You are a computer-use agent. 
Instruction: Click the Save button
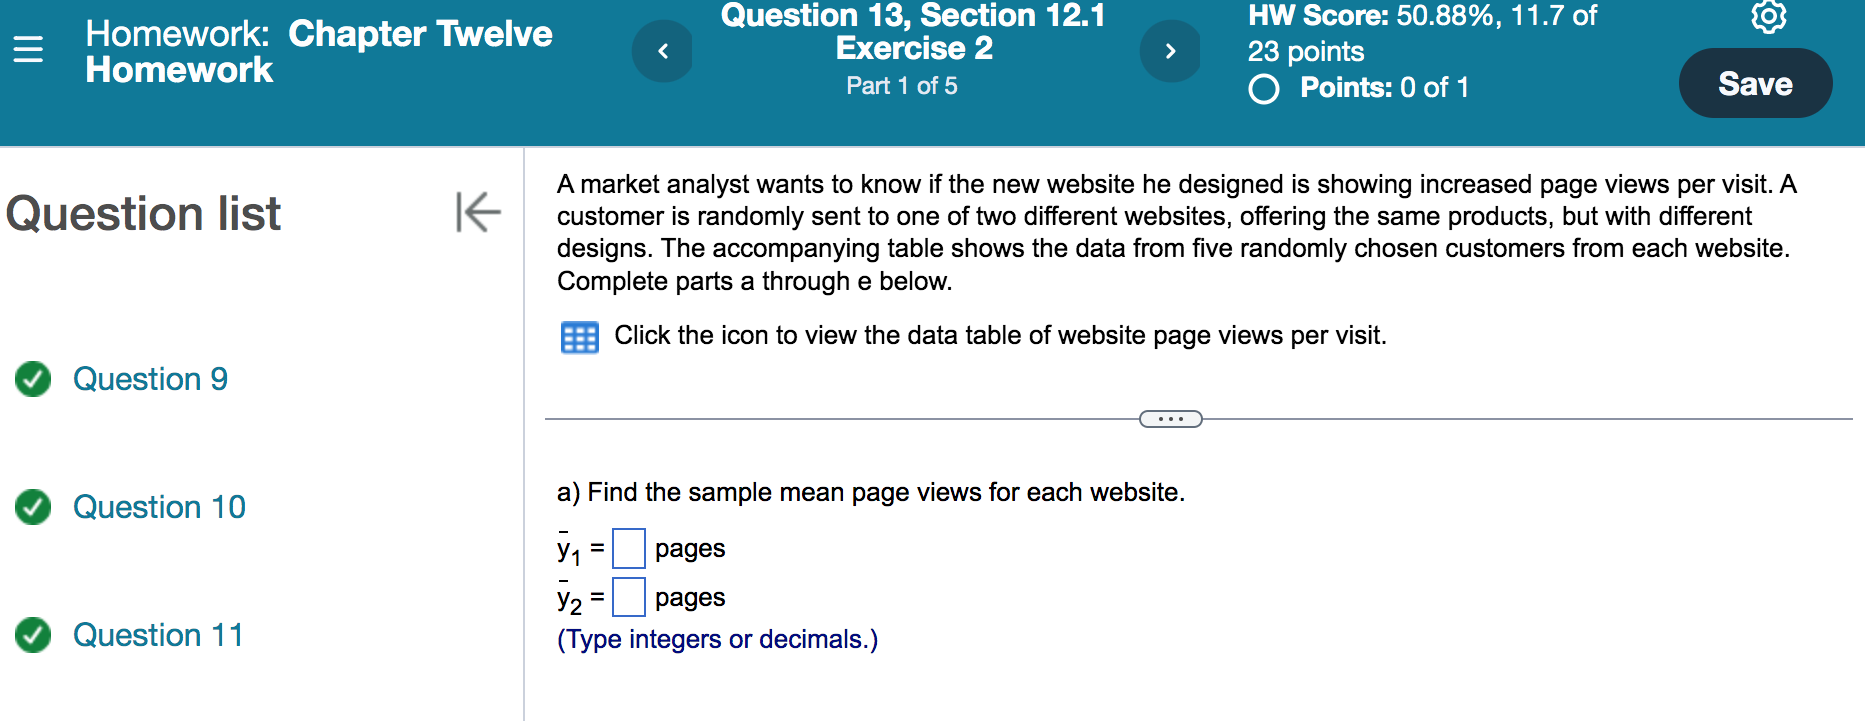pyautogui.click(x=1755, y=84)
